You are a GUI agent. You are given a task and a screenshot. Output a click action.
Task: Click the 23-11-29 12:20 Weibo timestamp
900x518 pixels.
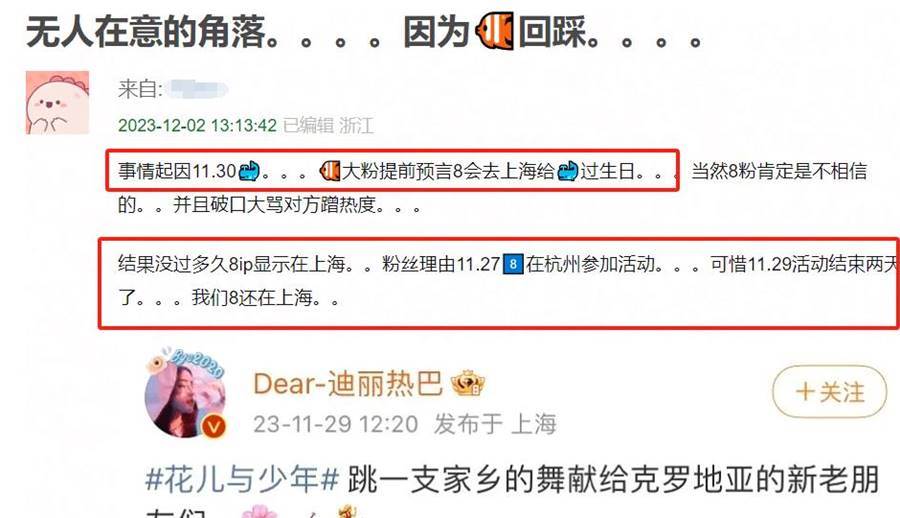click(x=336, y=424)
